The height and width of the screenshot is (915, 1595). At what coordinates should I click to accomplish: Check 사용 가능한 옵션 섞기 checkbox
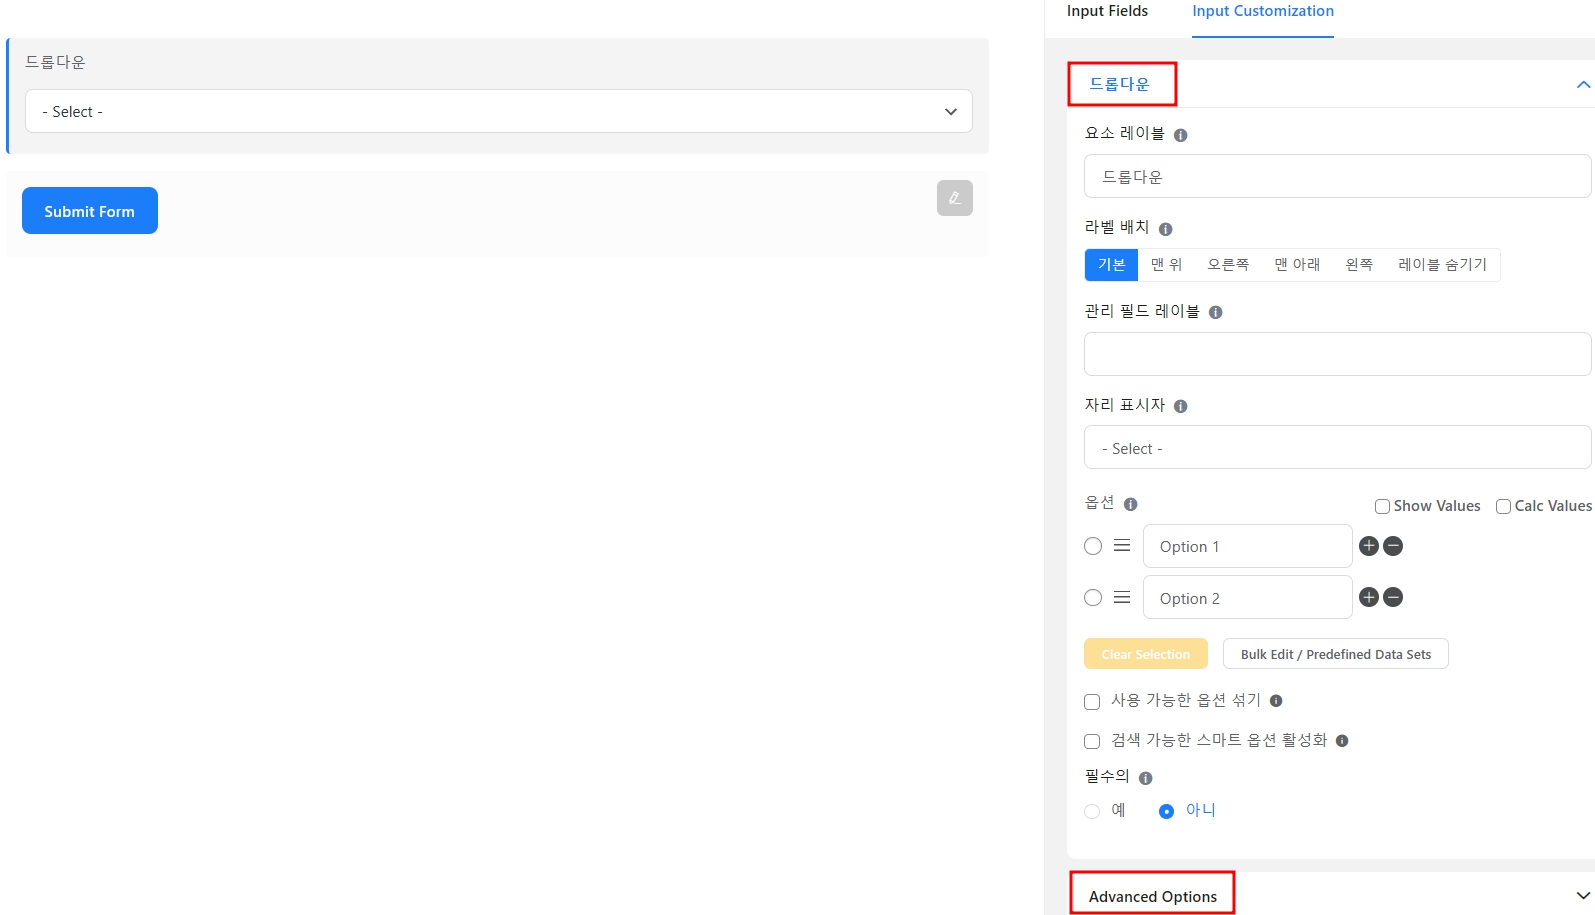coord(1092,702)
